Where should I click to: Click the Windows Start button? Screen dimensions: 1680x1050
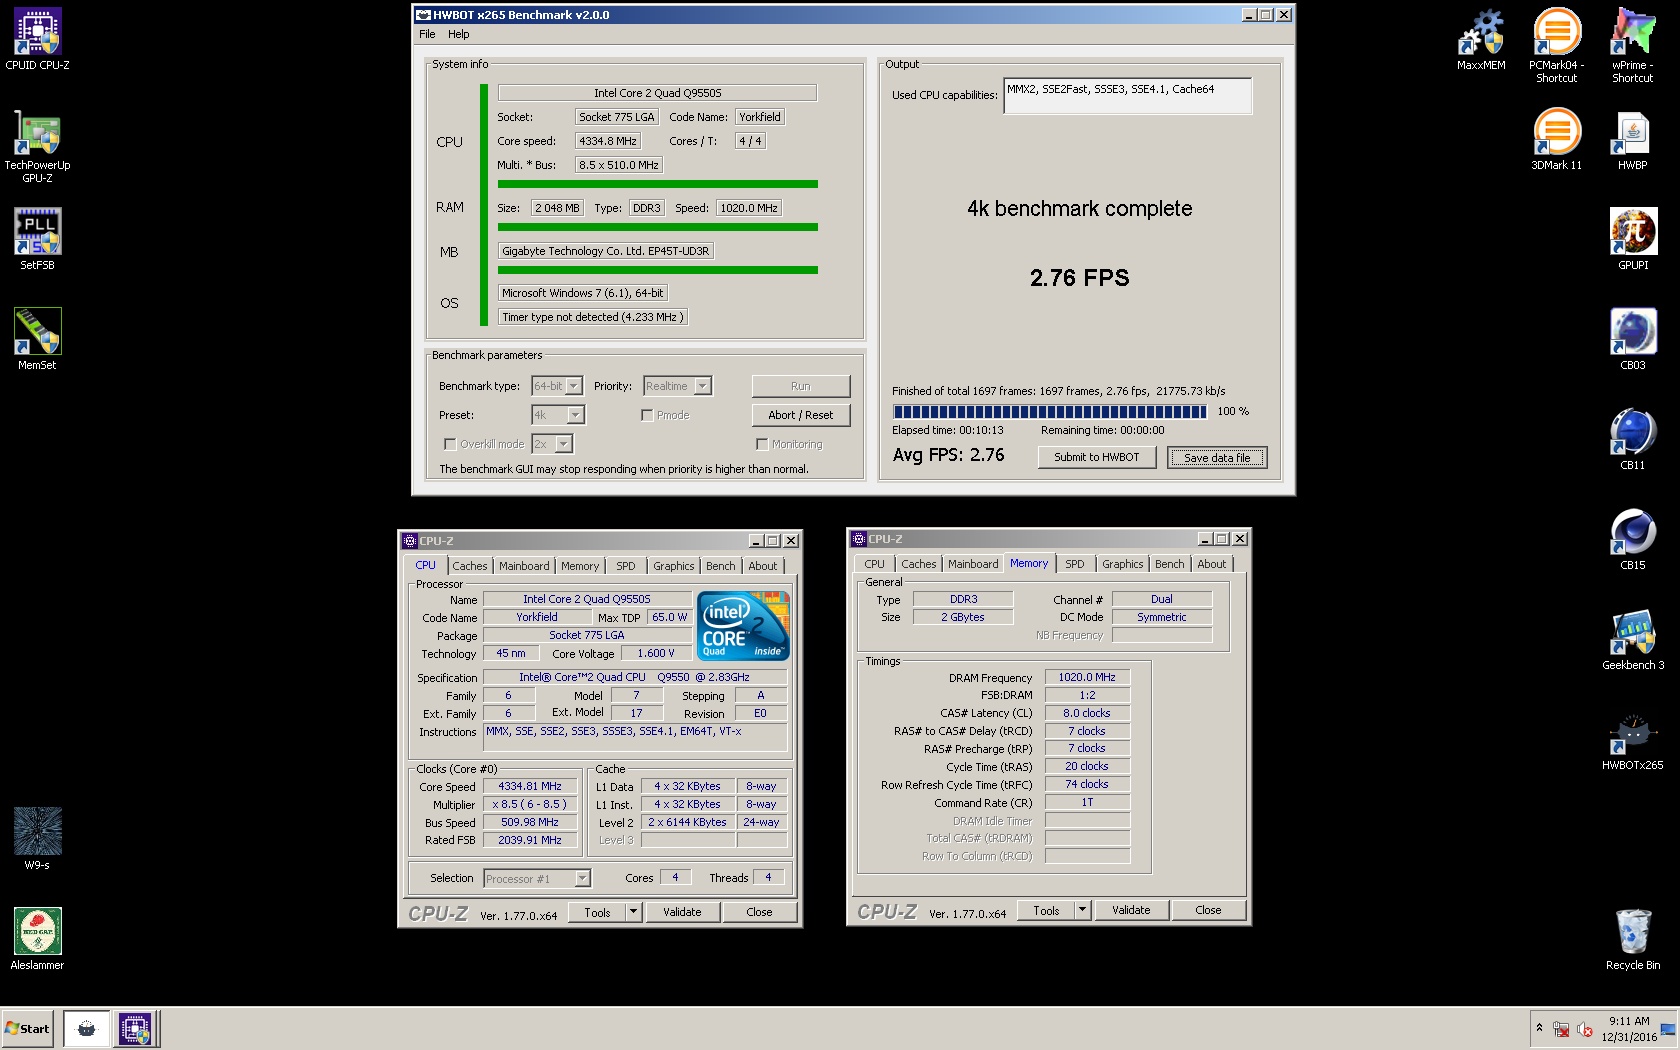tap(28, 1028)
